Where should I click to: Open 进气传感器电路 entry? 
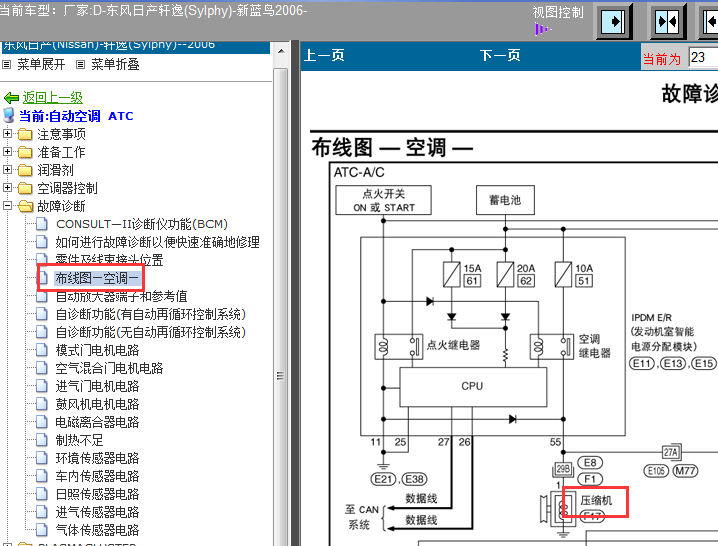pyautogui.click(x=98, y=512)
